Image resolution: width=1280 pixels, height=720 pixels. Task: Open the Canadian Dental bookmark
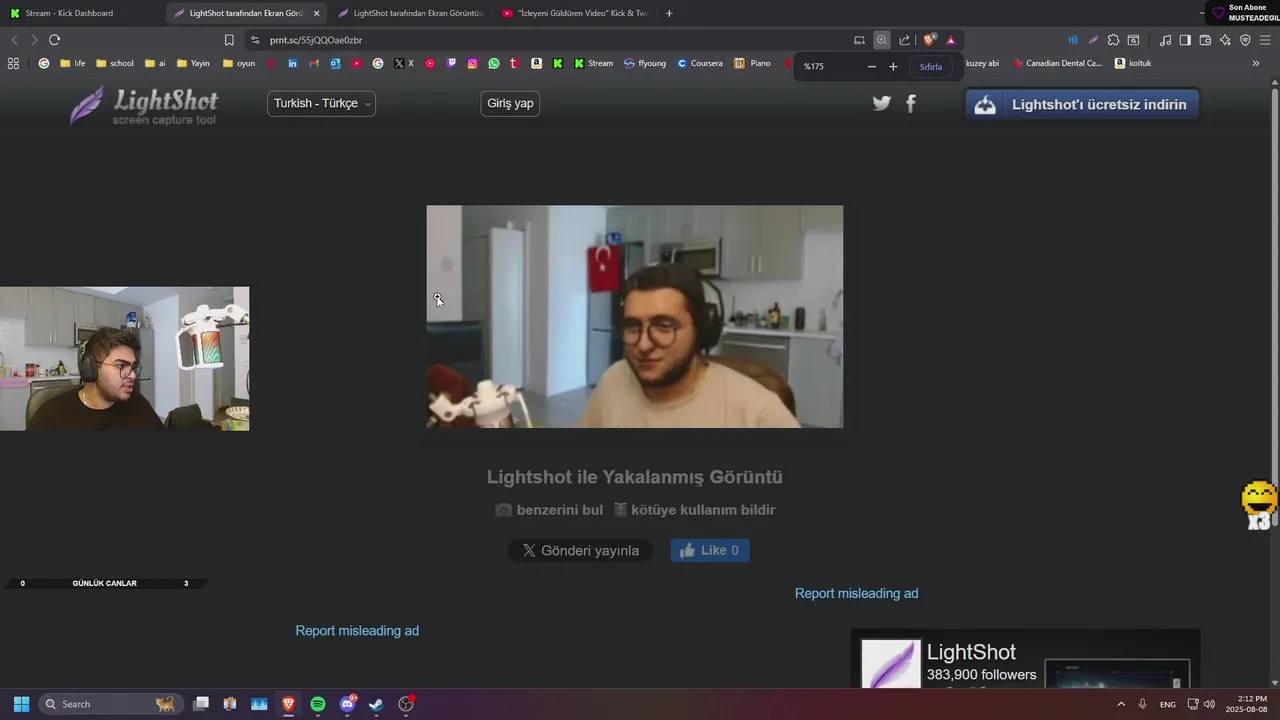pyautogui.click(x=1058, y=63)
